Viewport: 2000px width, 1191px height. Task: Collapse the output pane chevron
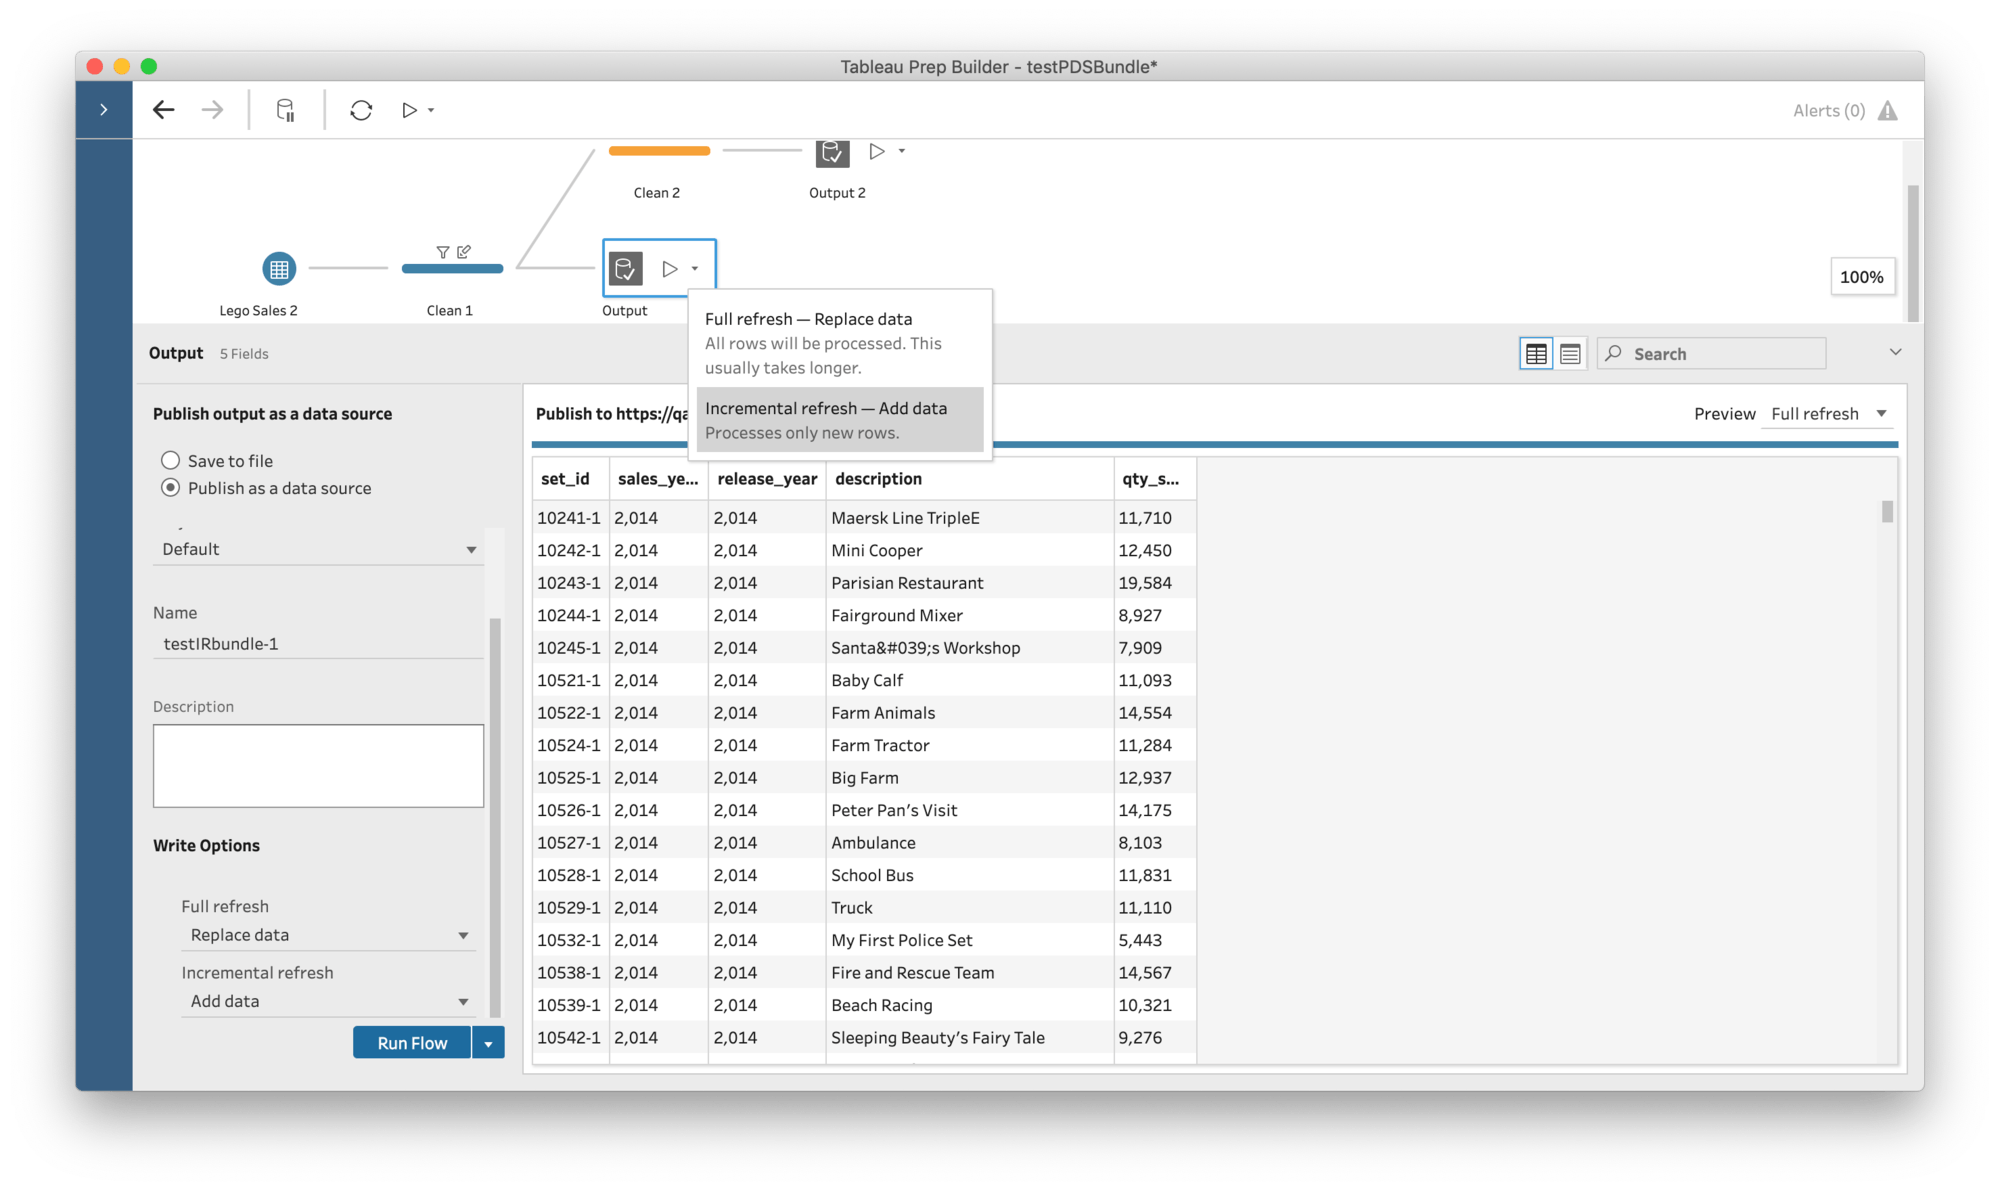click(x=1895, y=352)
